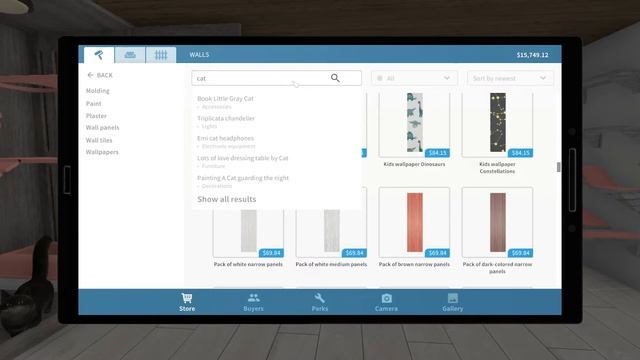Open Pack of white medium panels item
The height and width of the screenshot is (360, 640).
[331, 233]
